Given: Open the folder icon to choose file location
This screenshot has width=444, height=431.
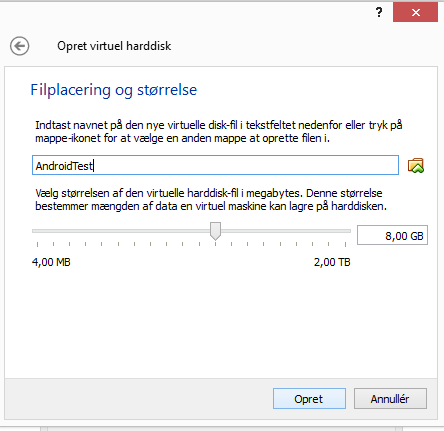Looking at the screenshot, I should [416, 165].
